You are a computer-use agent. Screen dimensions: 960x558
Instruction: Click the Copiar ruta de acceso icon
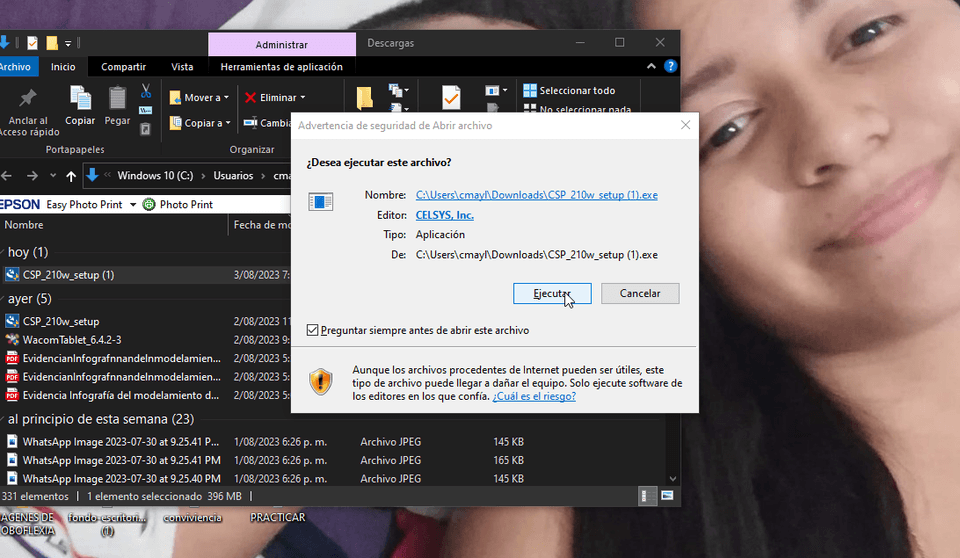pos(146,110)
